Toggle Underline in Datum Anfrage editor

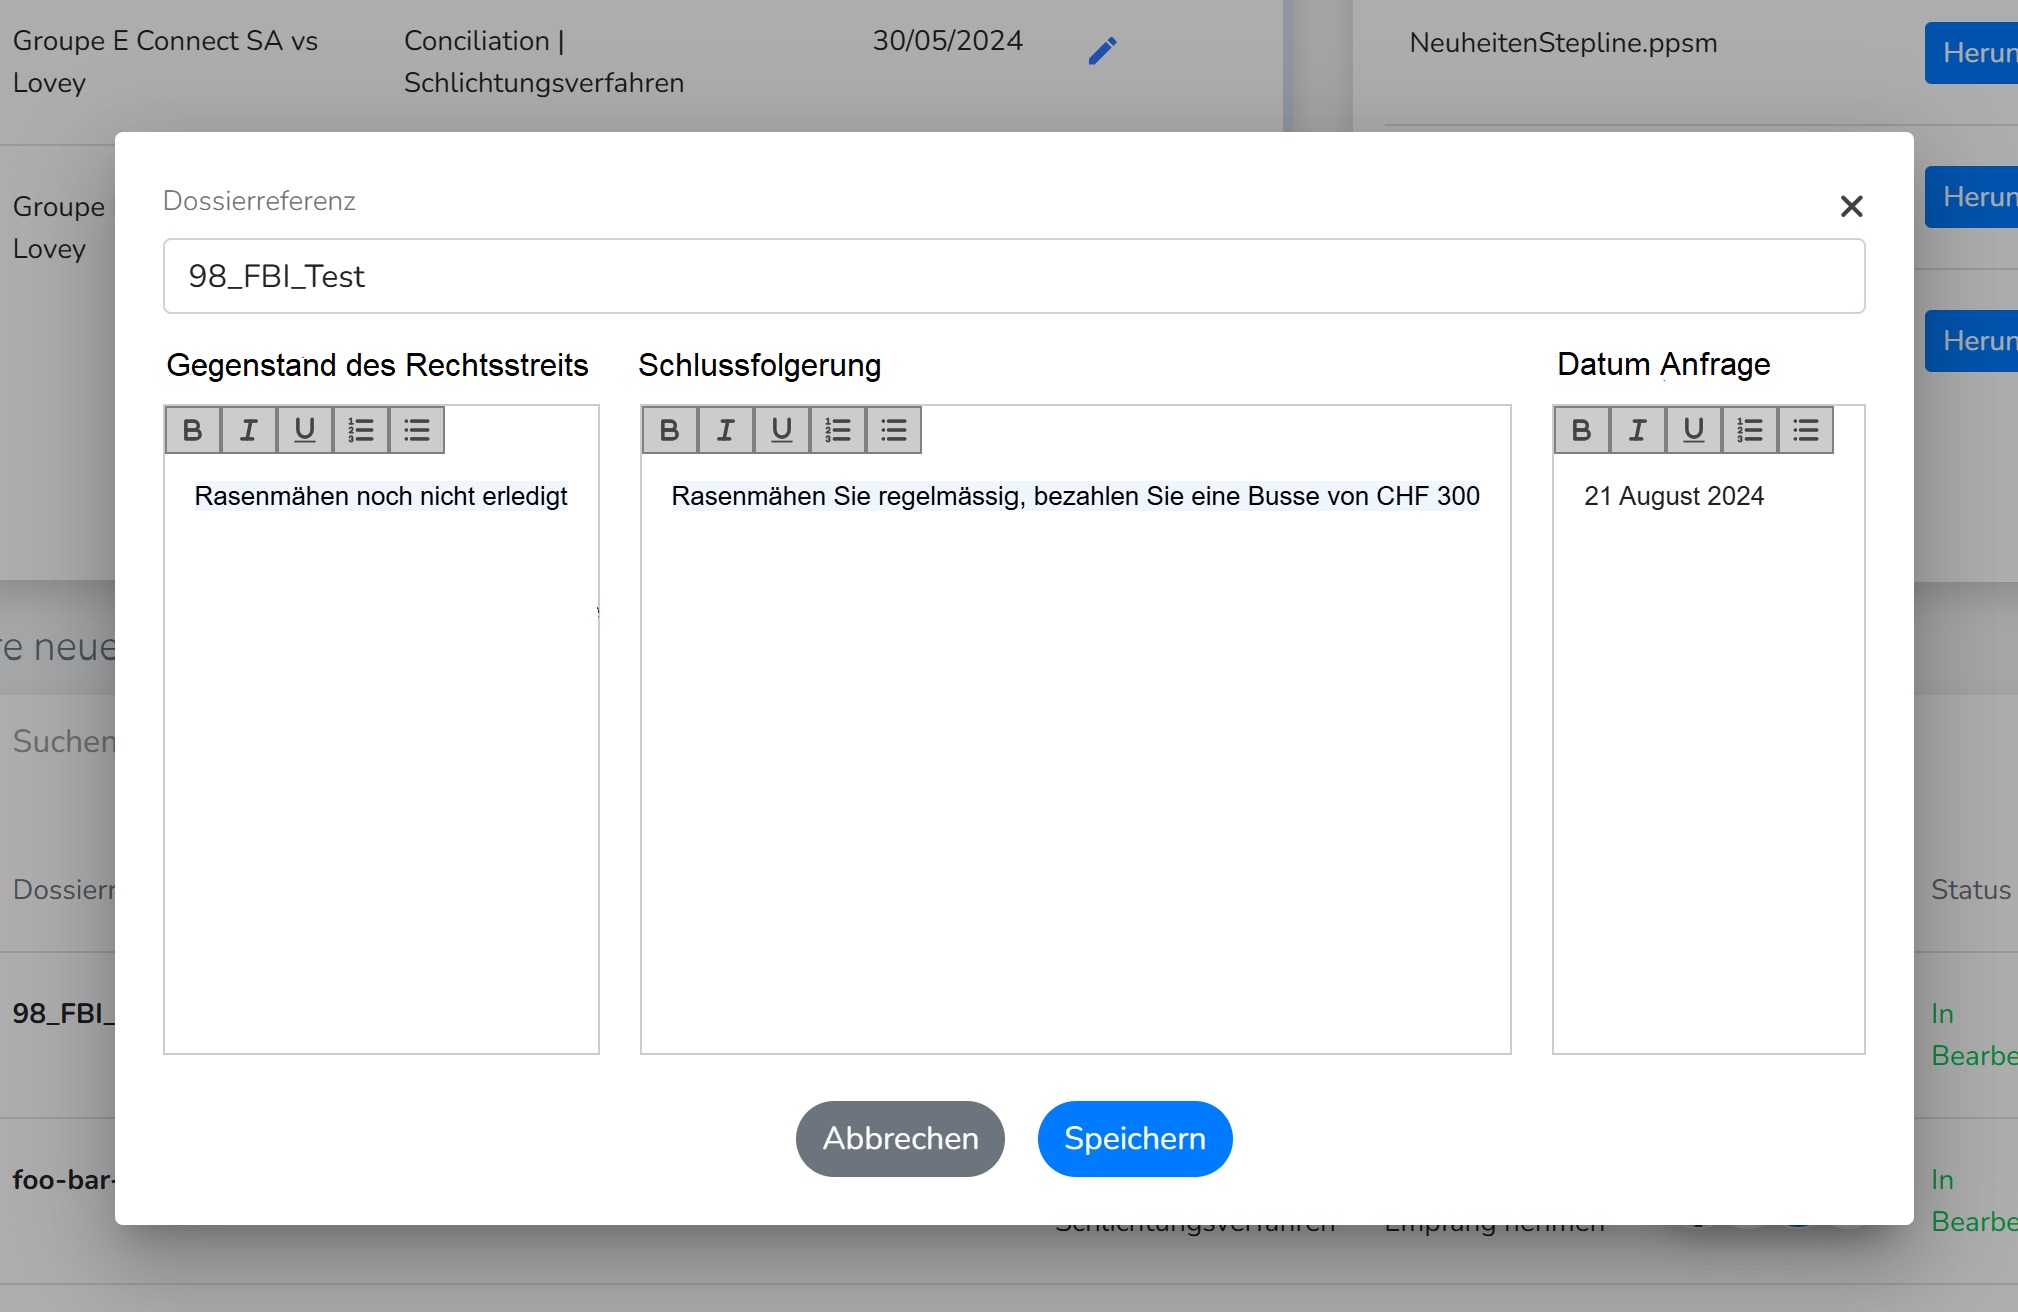pos(1694,430)
